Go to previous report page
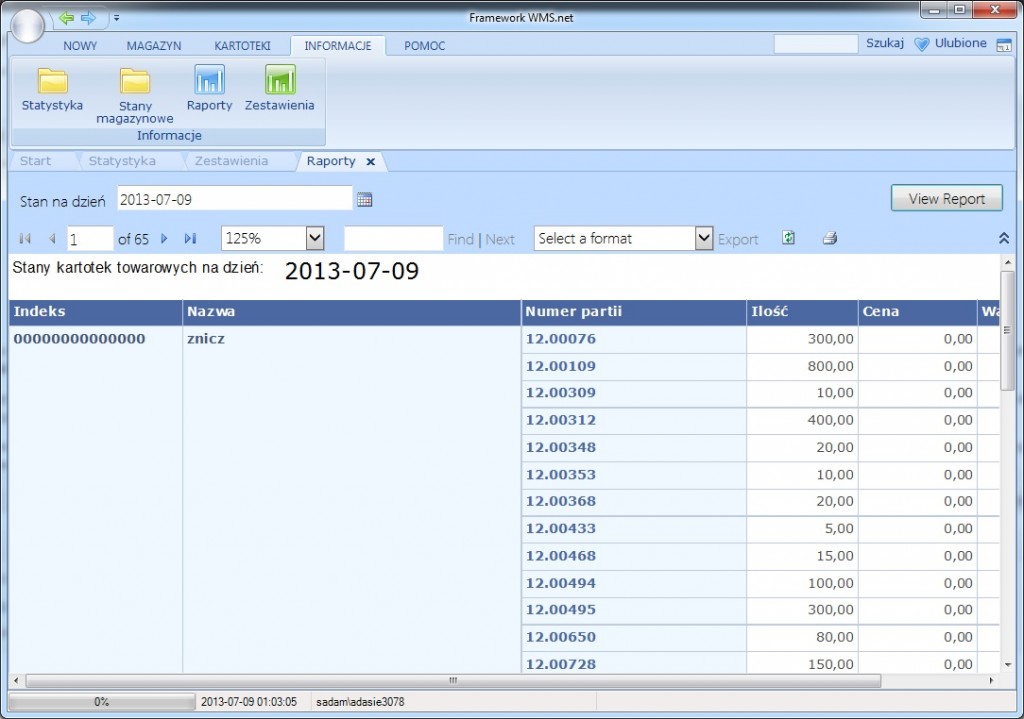1024x719 pixels. pos(52,239)
